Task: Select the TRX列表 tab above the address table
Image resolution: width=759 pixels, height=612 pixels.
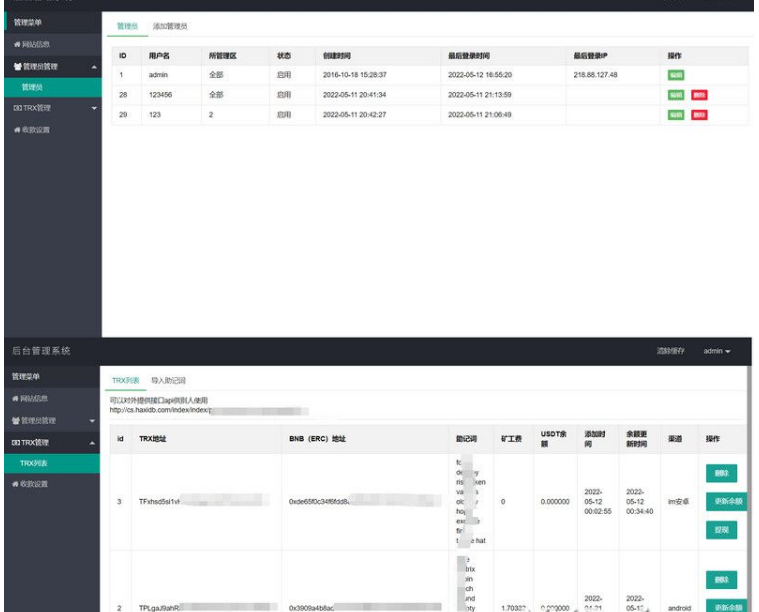Action: pyautogui.click(x=125, y=381)
